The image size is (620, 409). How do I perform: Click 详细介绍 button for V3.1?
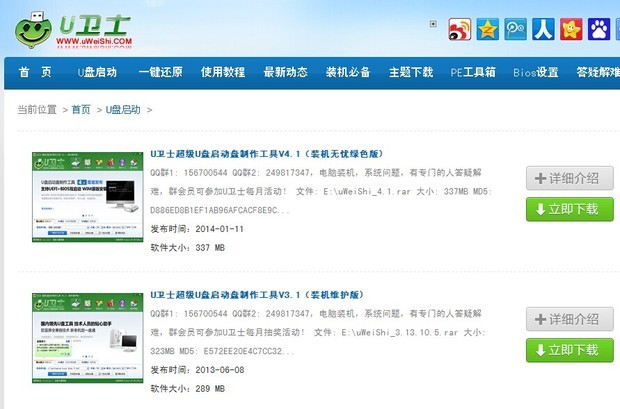tap(570, 319)
